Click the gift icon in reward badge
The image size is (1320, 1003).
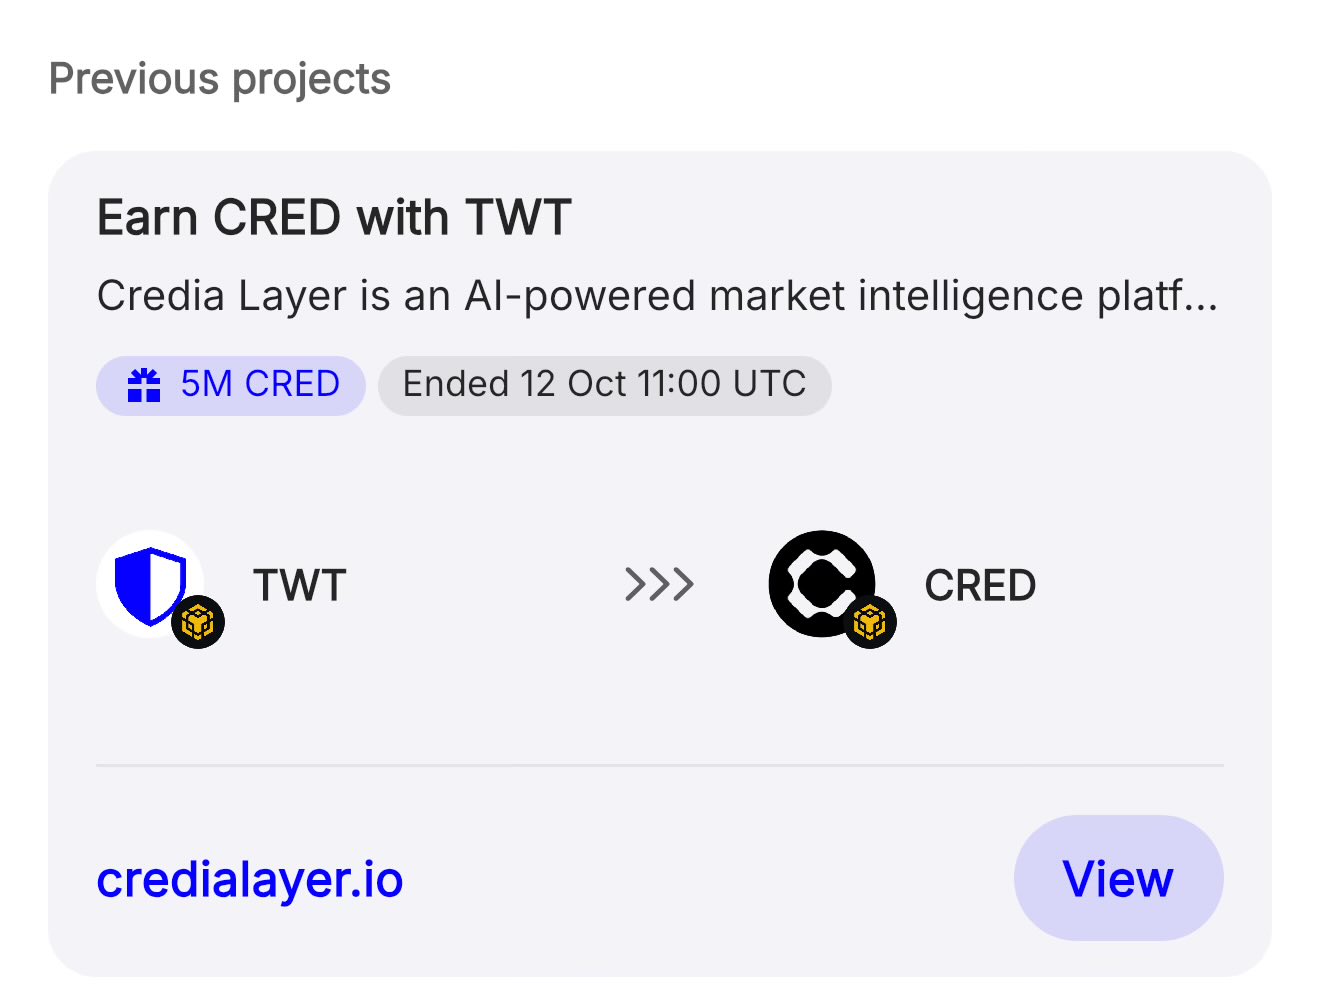(x=144, y=385)
